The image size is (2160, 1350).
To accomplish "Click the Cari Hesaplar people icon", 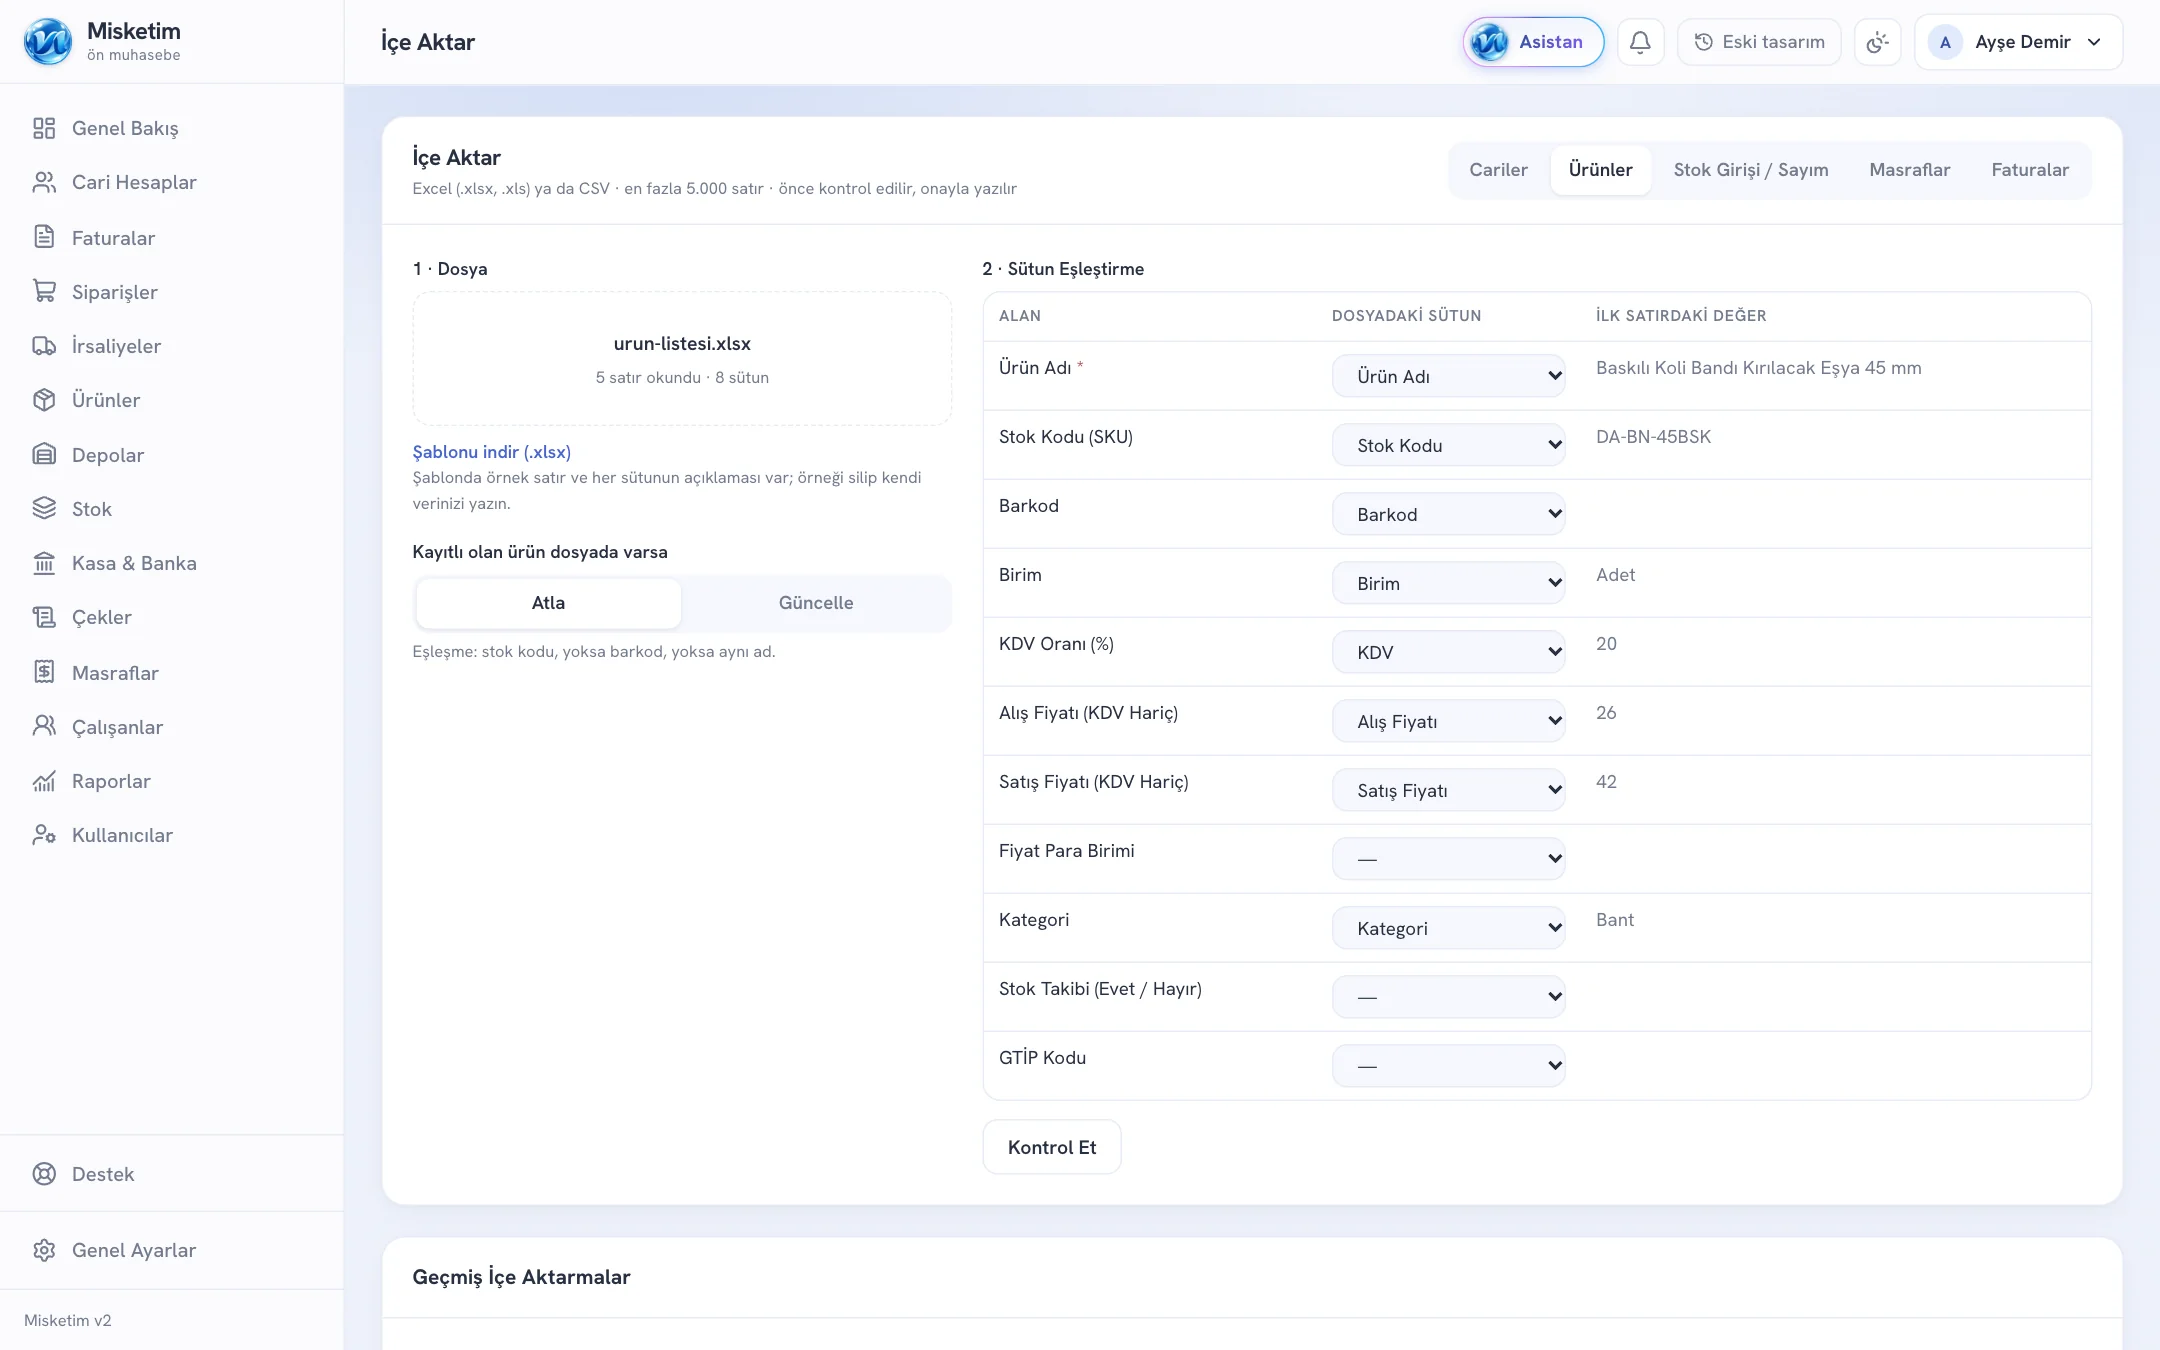I will pyautogui.click(x=44, y=182).
